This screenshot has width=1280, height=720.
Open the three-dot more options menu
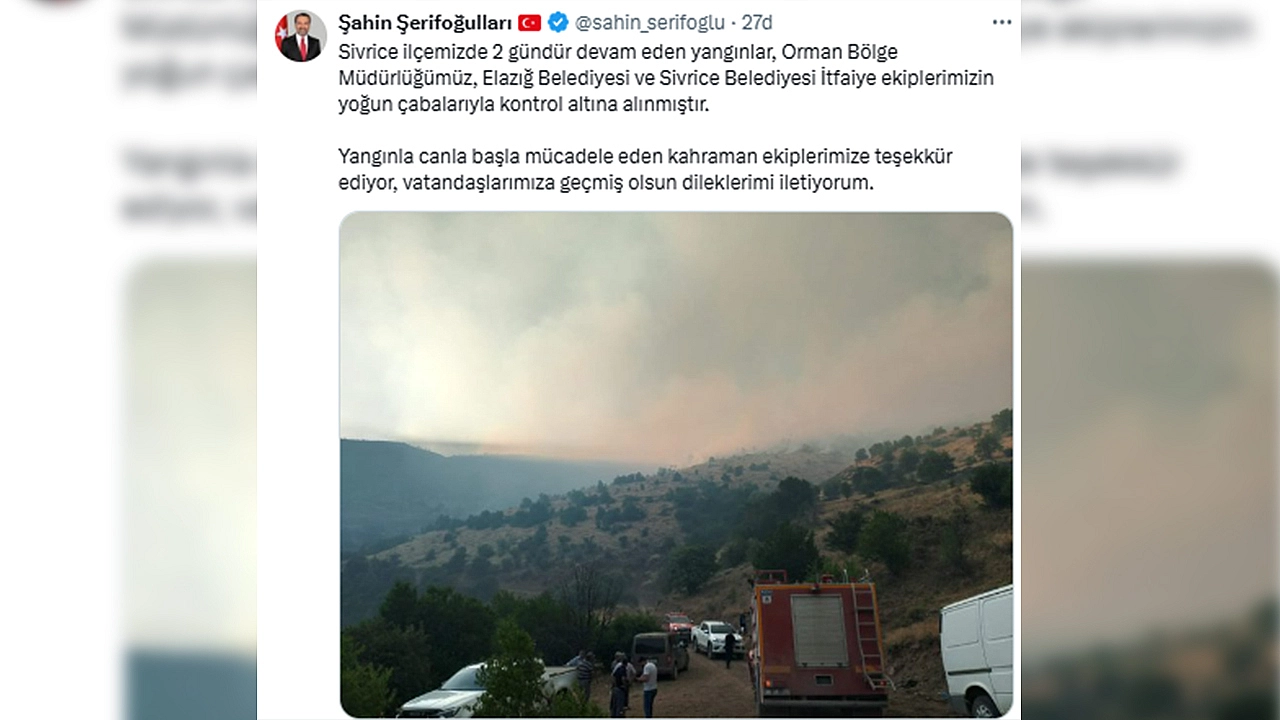pos(1001,22)
